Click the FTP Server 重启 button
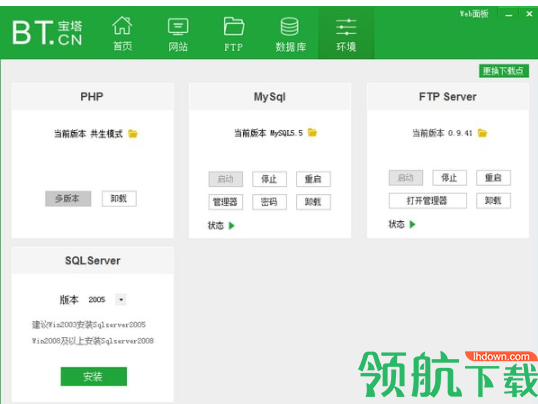 click(493, 178)
